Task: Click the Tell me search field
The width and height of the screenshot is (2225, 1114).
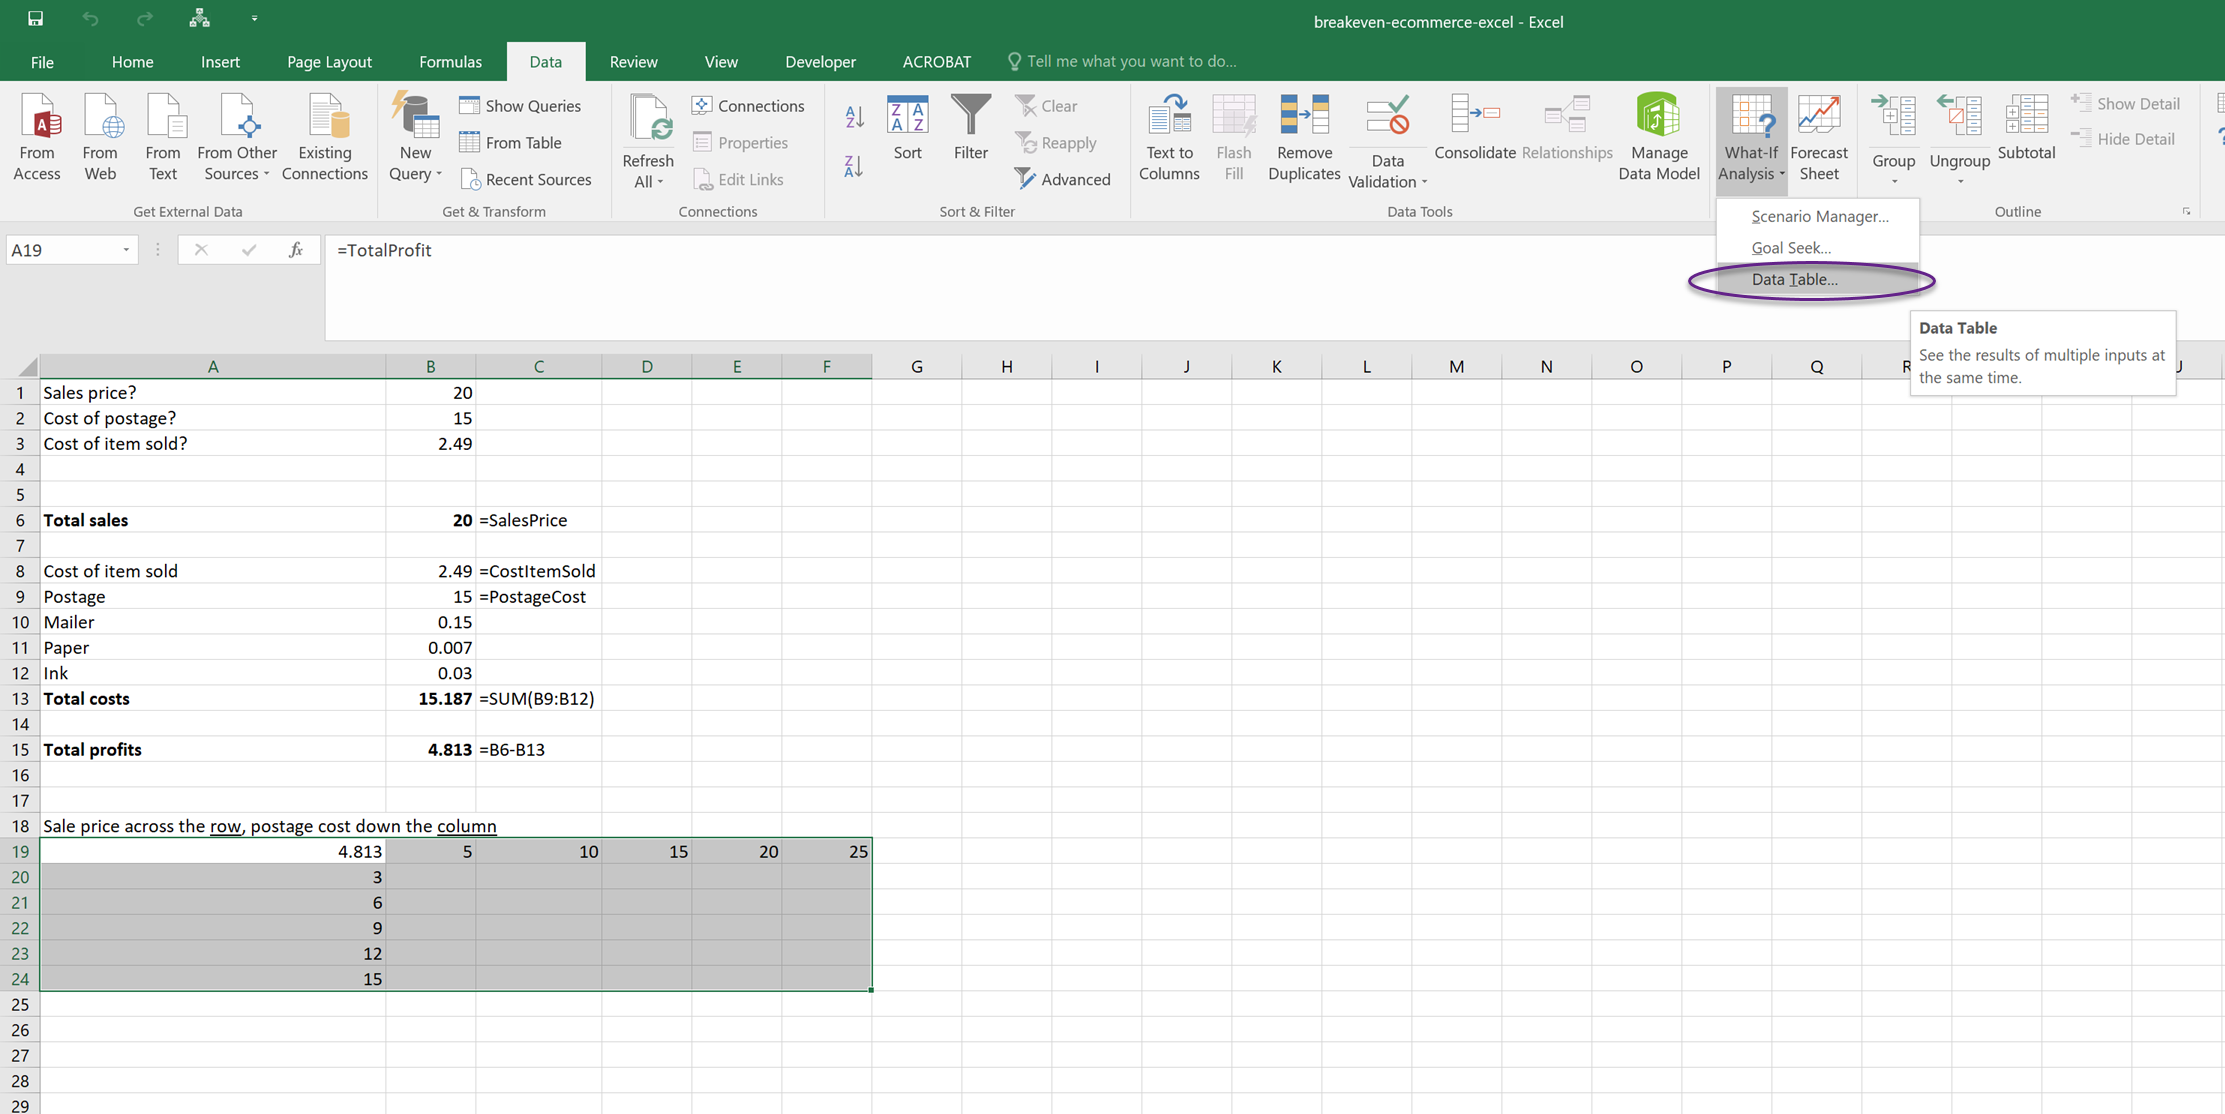Action: coord(1130,62)
